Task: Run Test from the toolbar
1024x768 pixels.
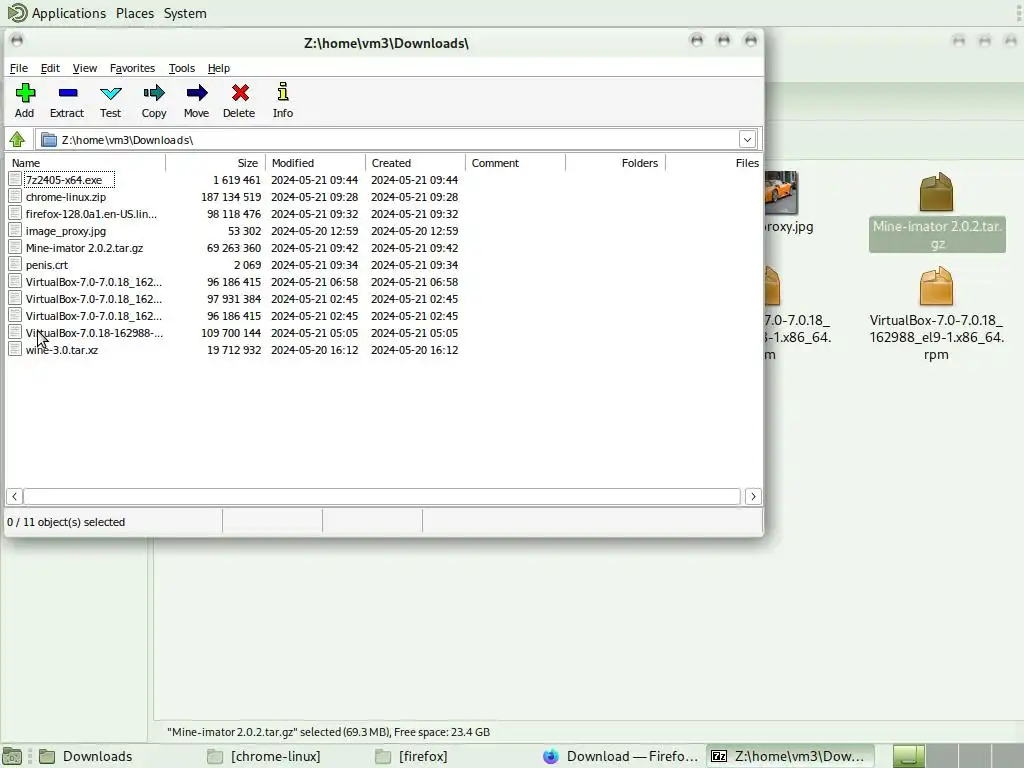Action: point(110,93)
